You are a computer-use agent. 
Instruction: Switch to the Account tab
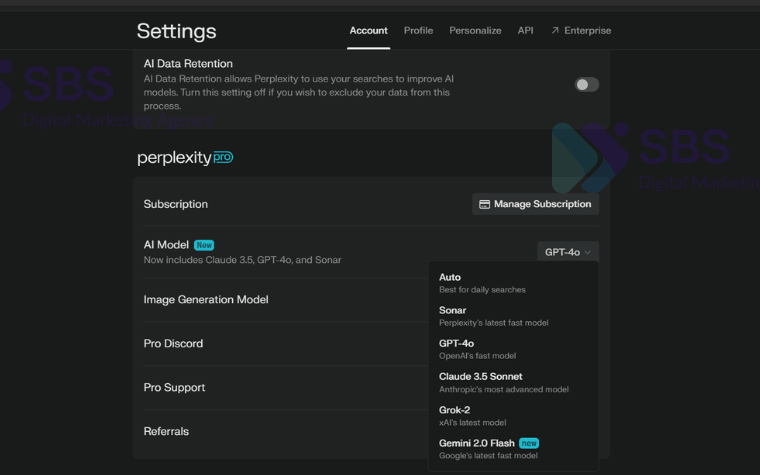[368, 31]
